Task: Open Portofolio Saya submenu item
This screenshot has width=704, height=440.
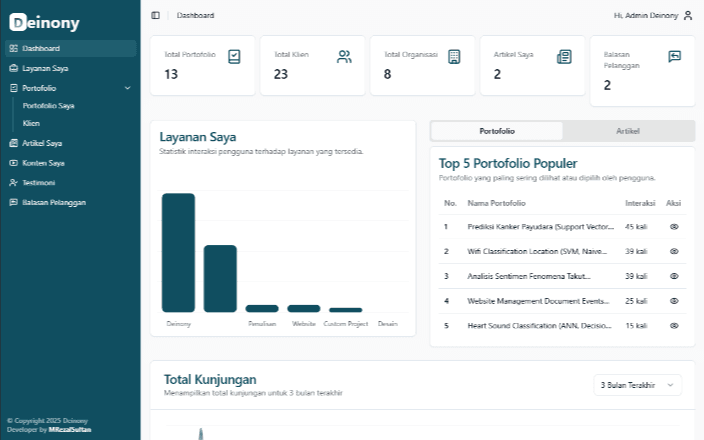Action: [48, 105]
